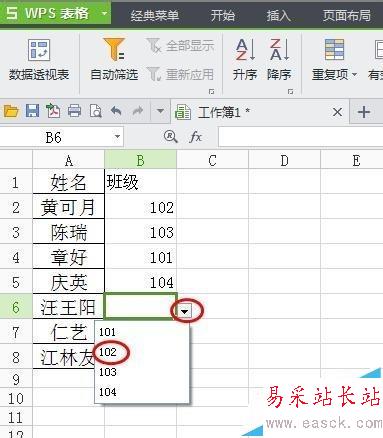Sort ascending with 升序

[245, 59]
